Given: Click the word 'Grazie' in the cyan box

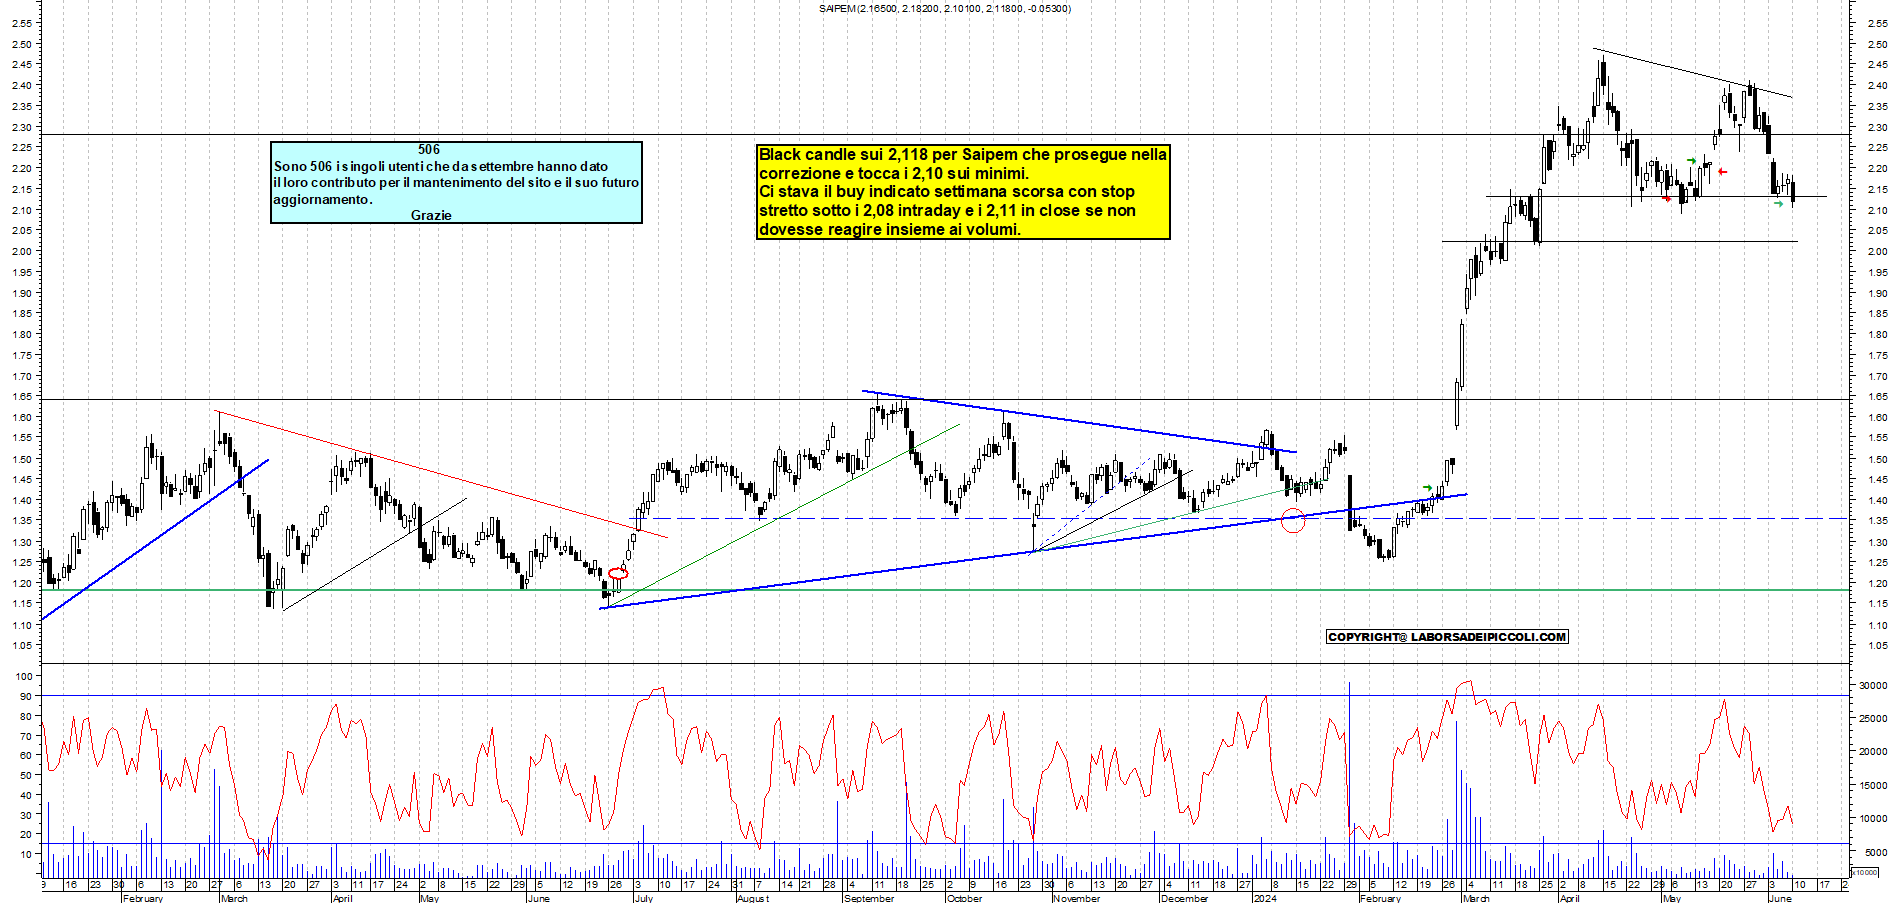Looking at the screenshot, I should [431, 215].
